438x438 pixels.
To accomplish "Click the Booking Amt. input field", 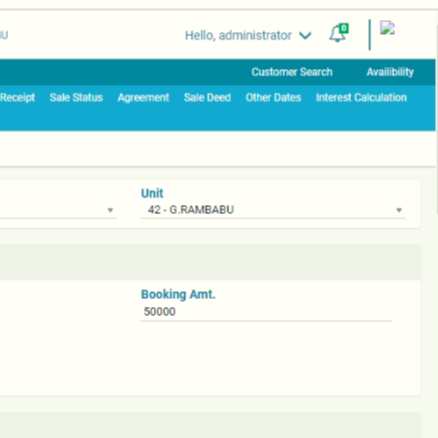I will coord(266,312).
